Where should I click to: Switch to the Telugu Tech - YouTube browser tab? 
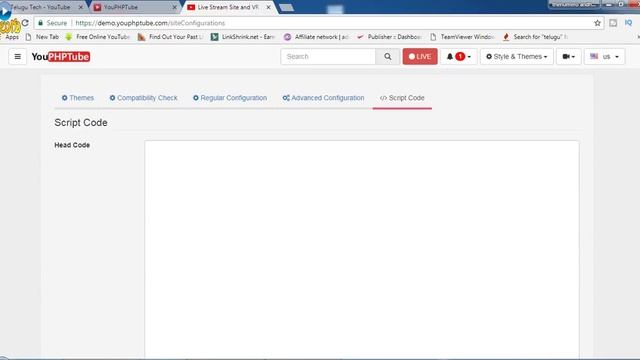[x=41, y=7]
